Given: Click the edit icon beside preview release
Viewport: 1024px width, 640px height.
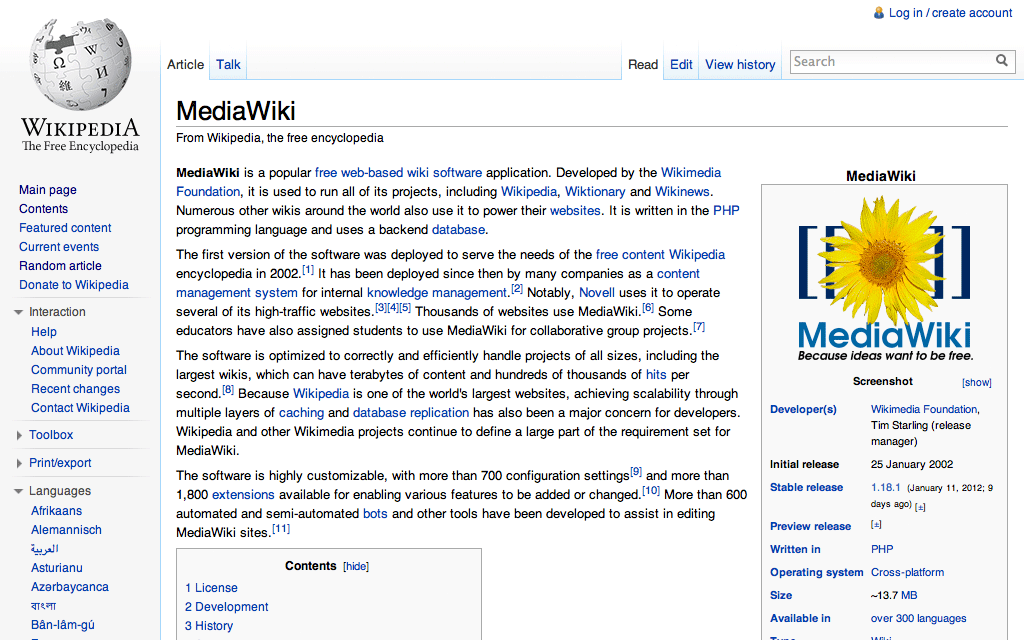Looking at the screenshot, I should click(876, 524).
